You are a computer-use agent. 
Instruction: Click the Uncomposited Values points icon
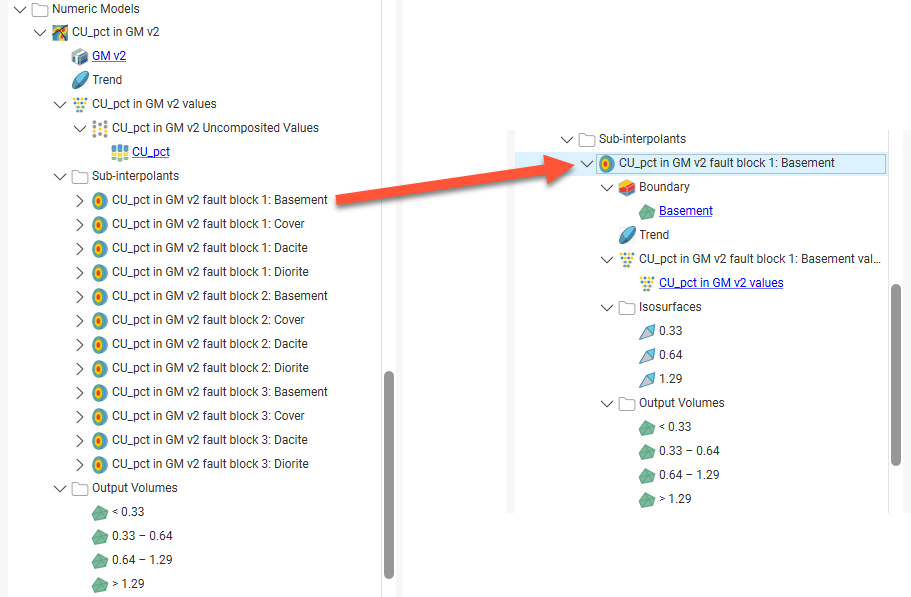tap(99, 128)
